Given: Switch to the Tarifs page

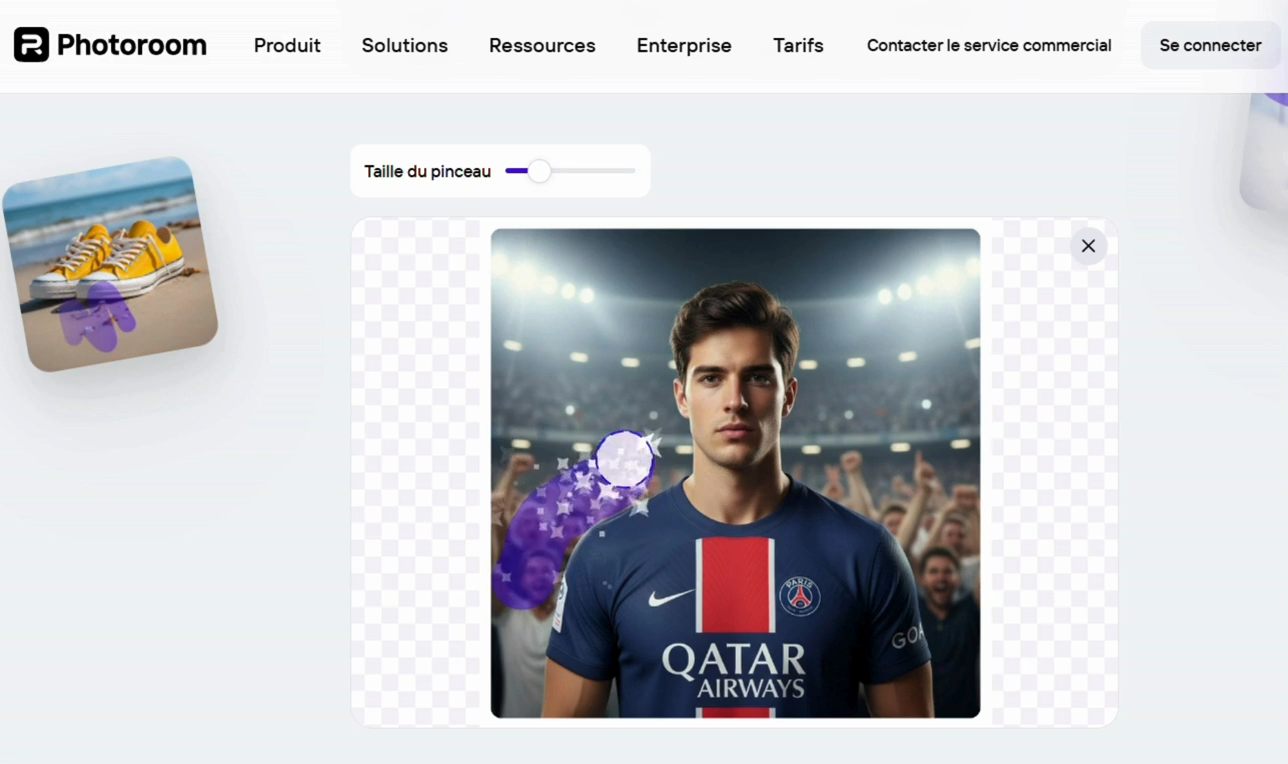Looking at the screenshot, I should pos(797,45).
